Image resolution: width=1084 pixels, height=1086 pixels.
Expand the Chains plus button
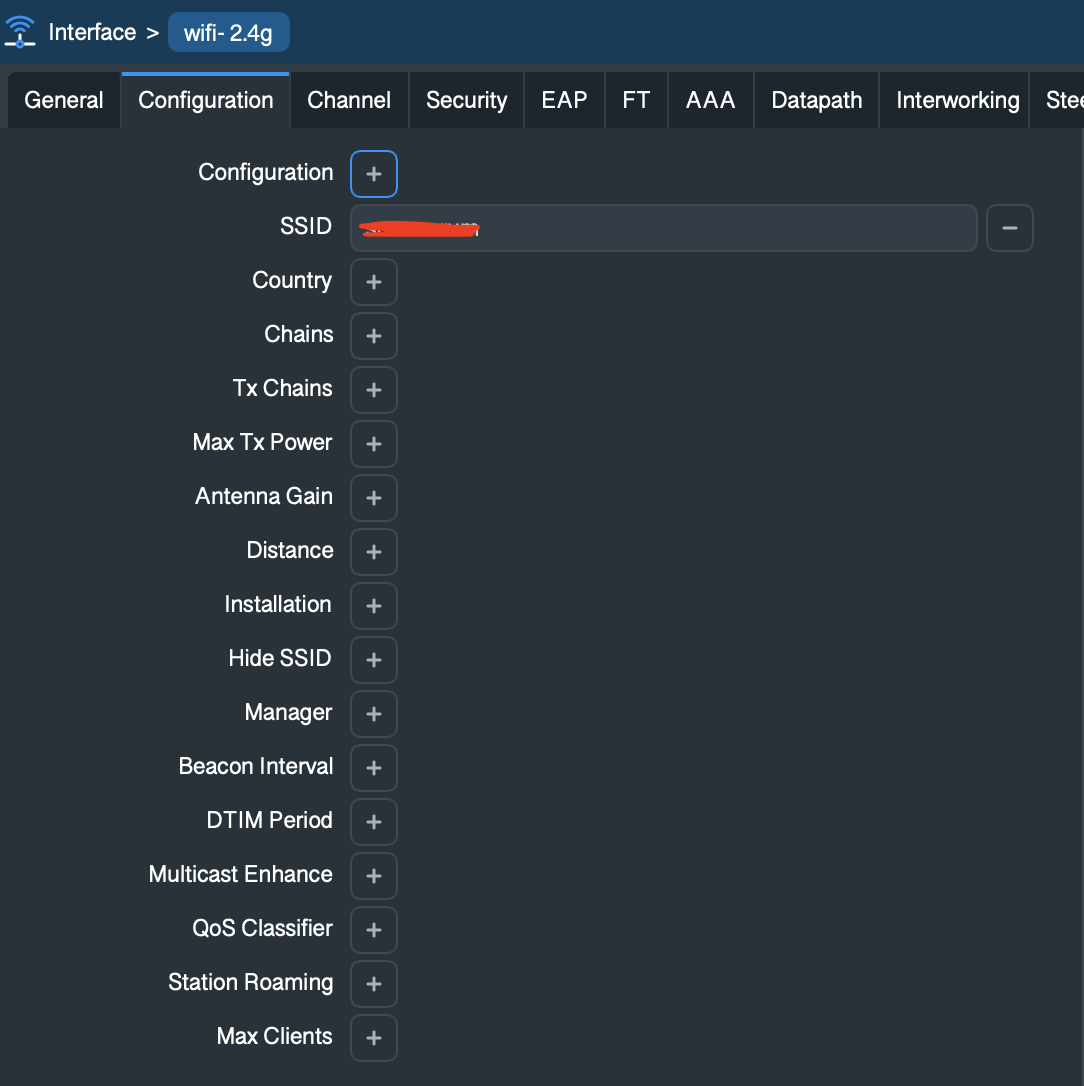point(374,336)
